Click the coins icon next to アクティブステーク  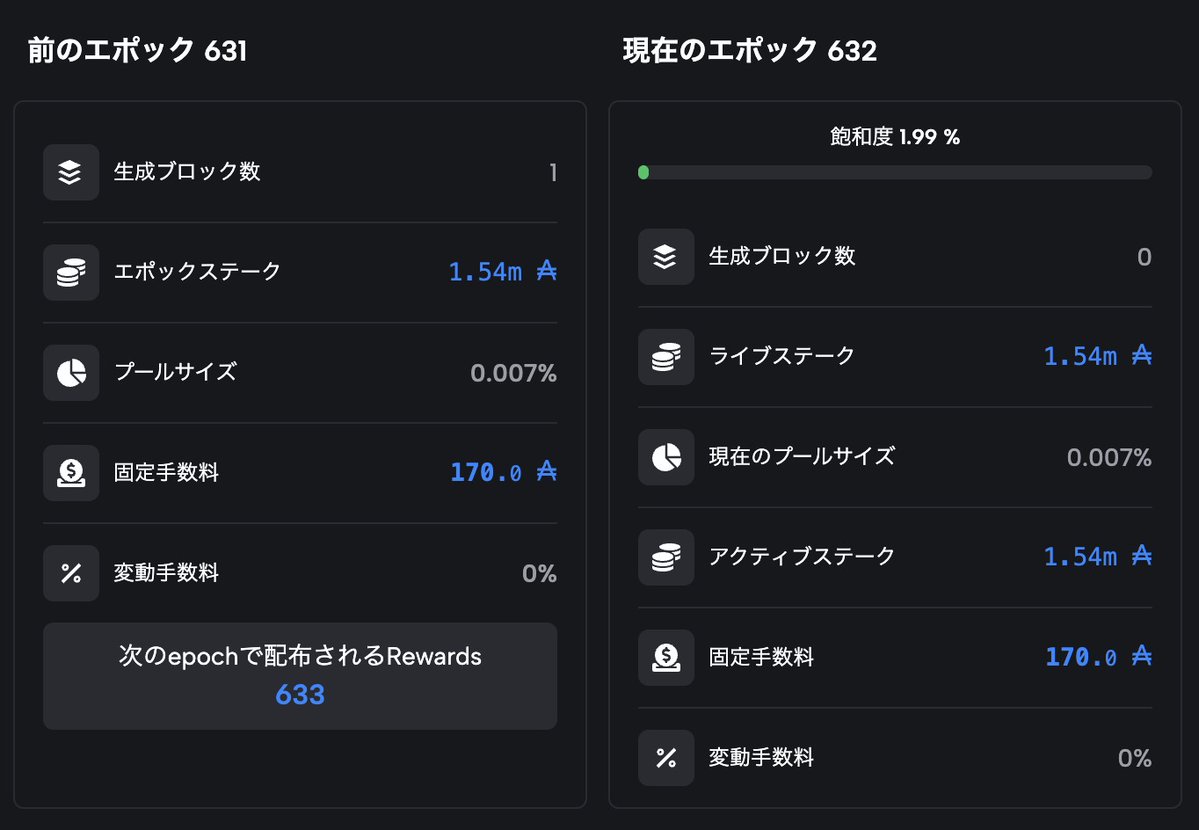[x=666, y=558]
